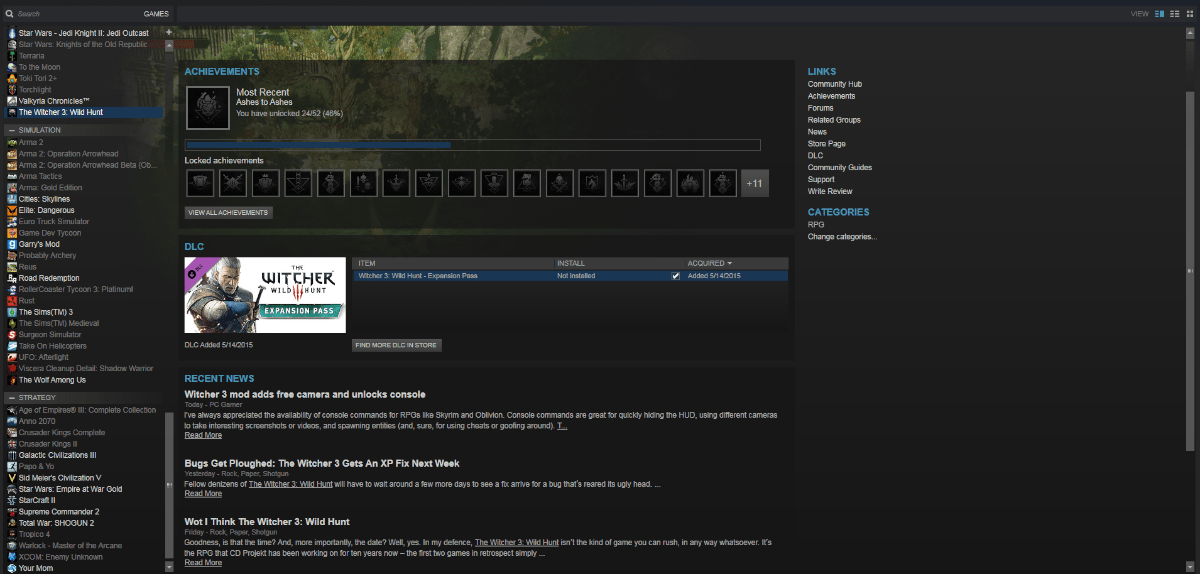
Task: Open the Support link
Action: coord(821,179)
